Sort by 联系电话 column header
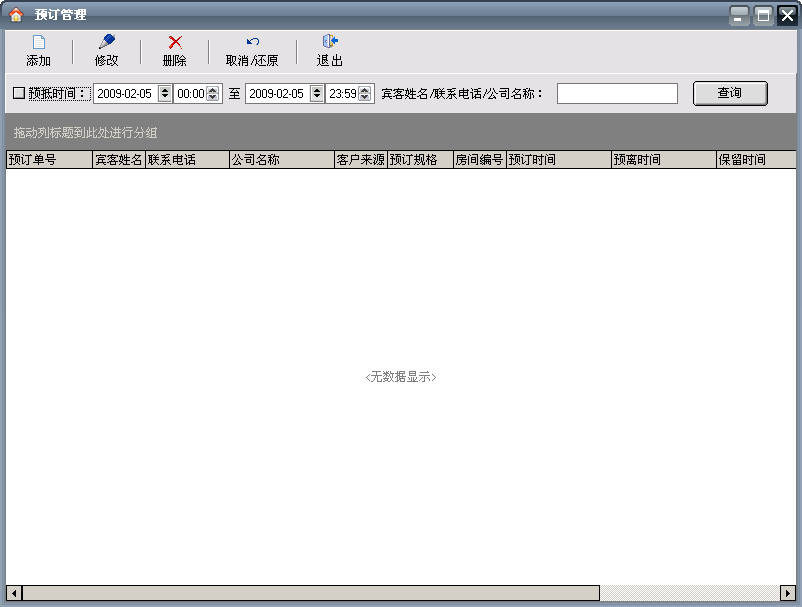The height and width of the screenshot is (607, 802). coord(187,160)
